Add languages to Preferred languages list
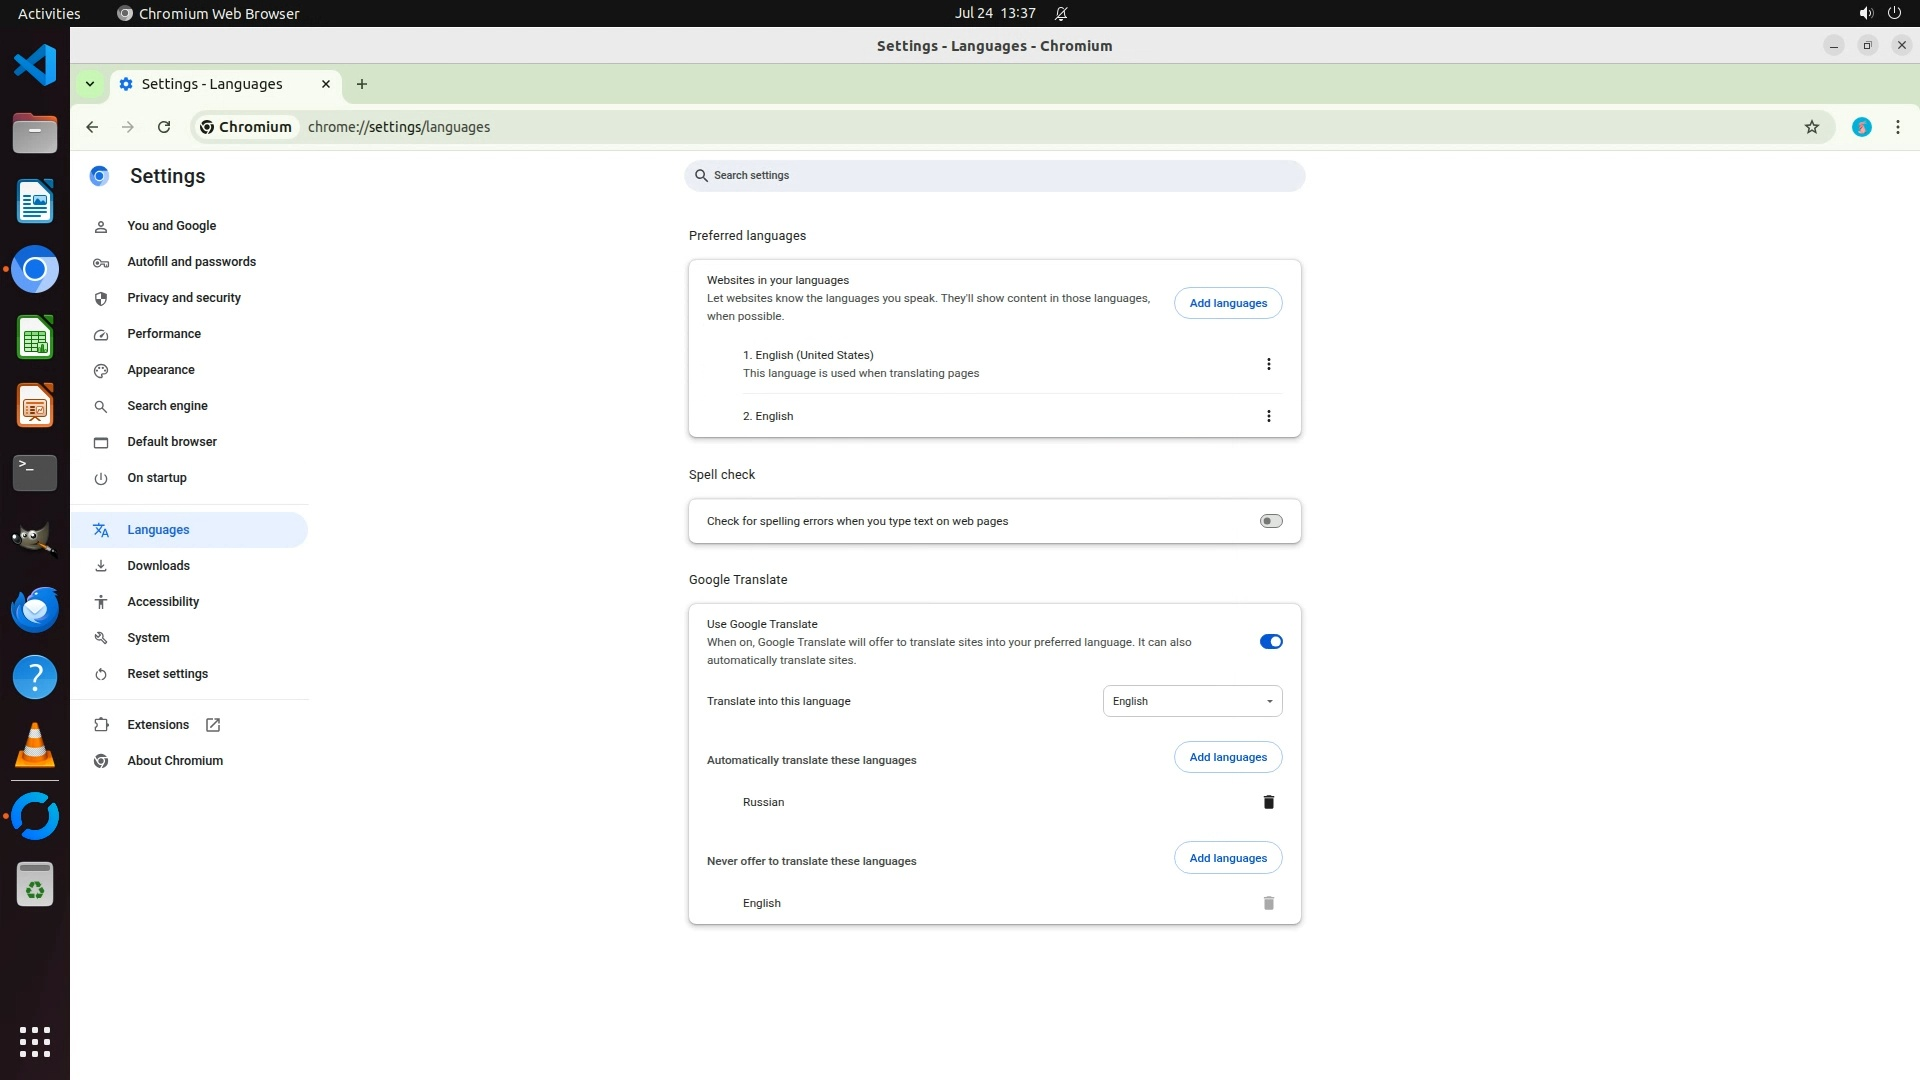This screenshot has width=1920, height=1080. coord(1227,303)
